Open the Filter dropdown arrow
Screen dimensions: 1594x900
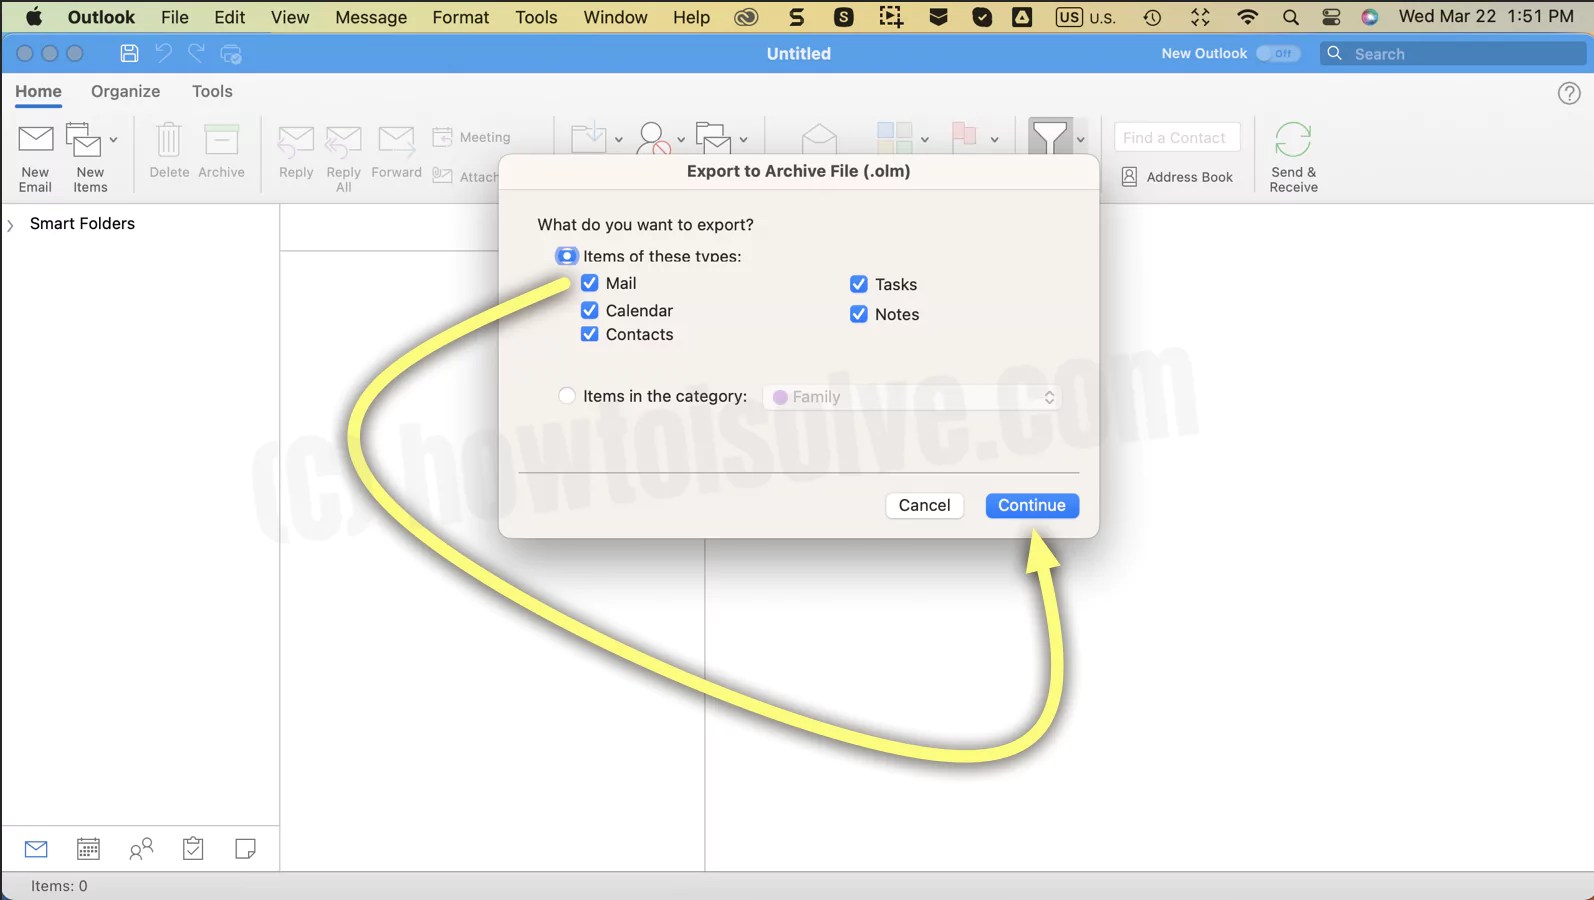[x=1080, y=139]
